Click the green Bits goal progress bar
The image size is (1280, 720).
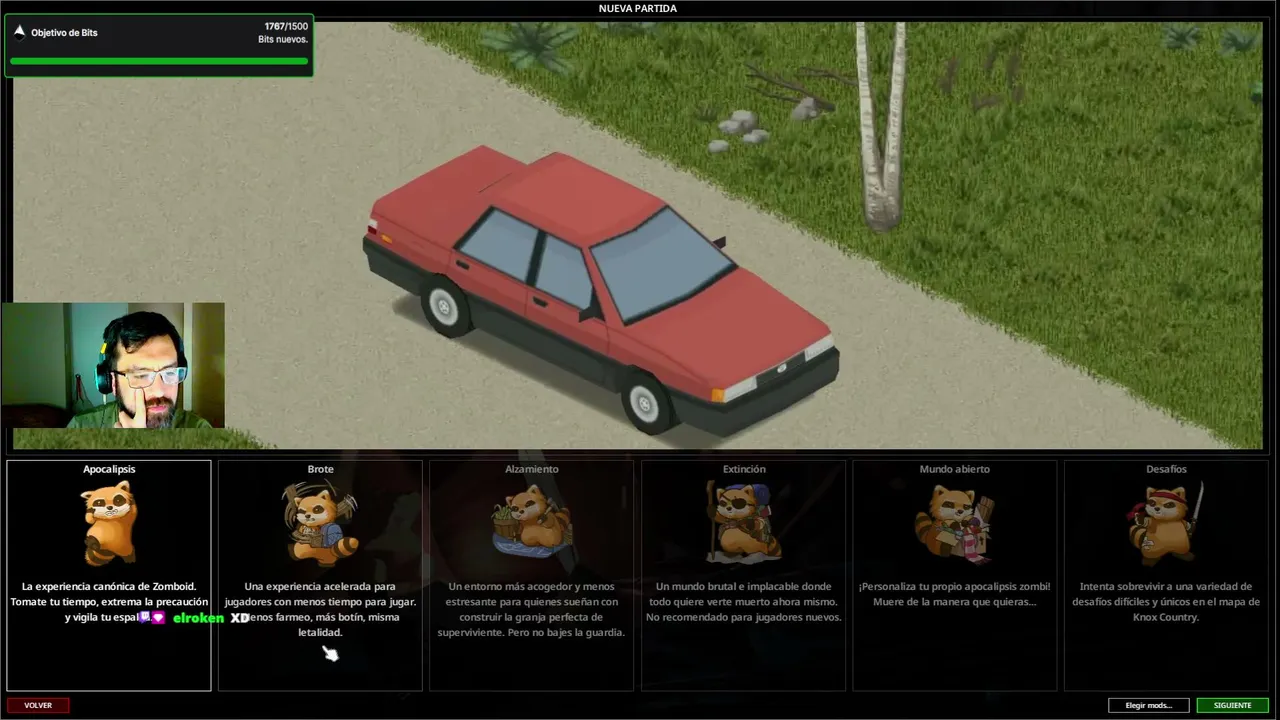(x=159, y=61)
